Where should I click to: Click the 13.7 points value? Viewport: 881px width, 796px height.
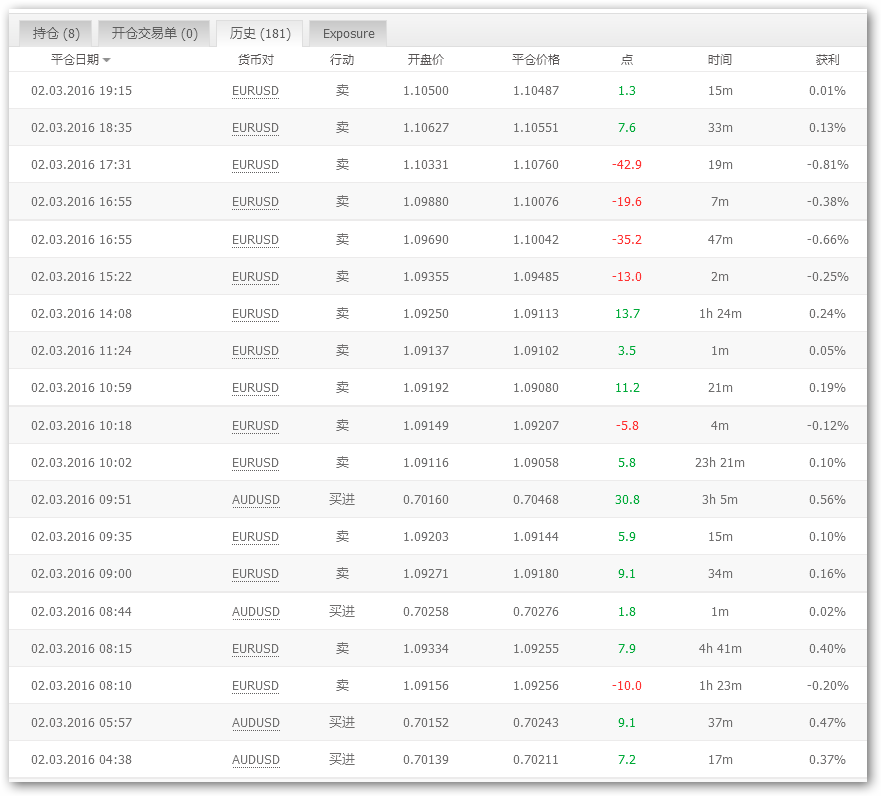click(627, 314)
